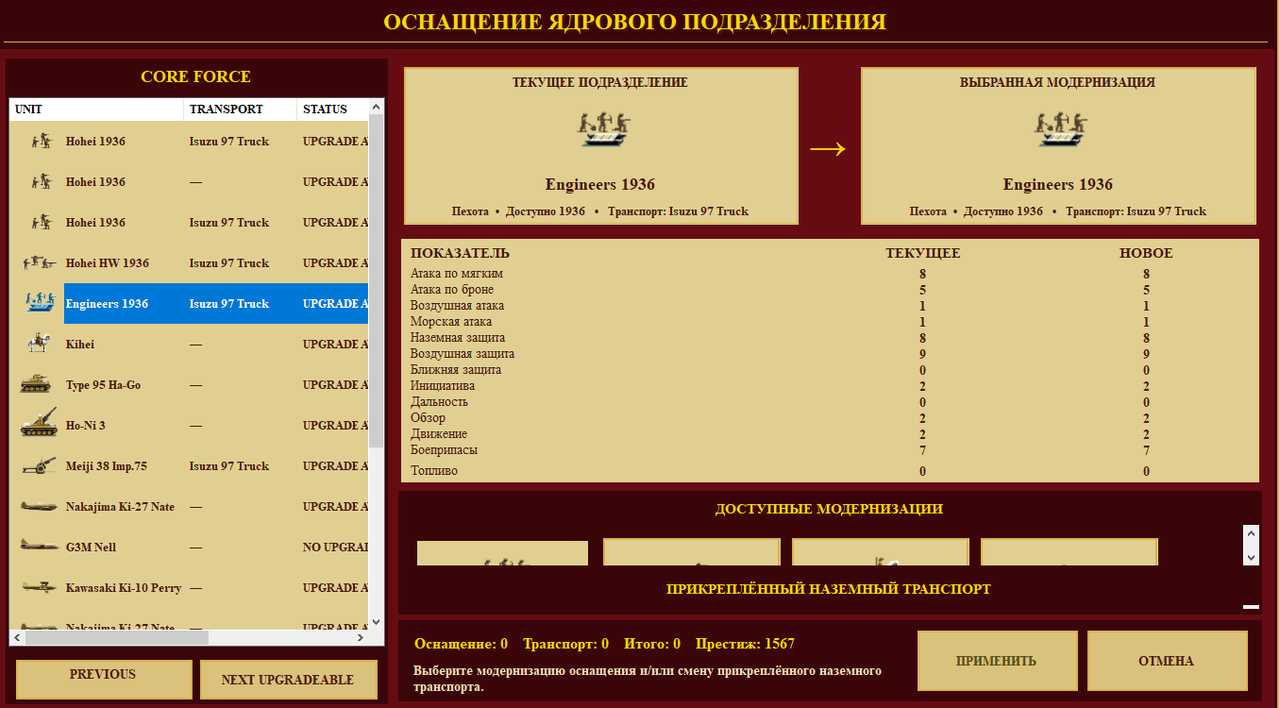Screen dimensions: 1279x708
Task: Click the Kihei cavalry unit icon
Action: (x=40, y=344)
